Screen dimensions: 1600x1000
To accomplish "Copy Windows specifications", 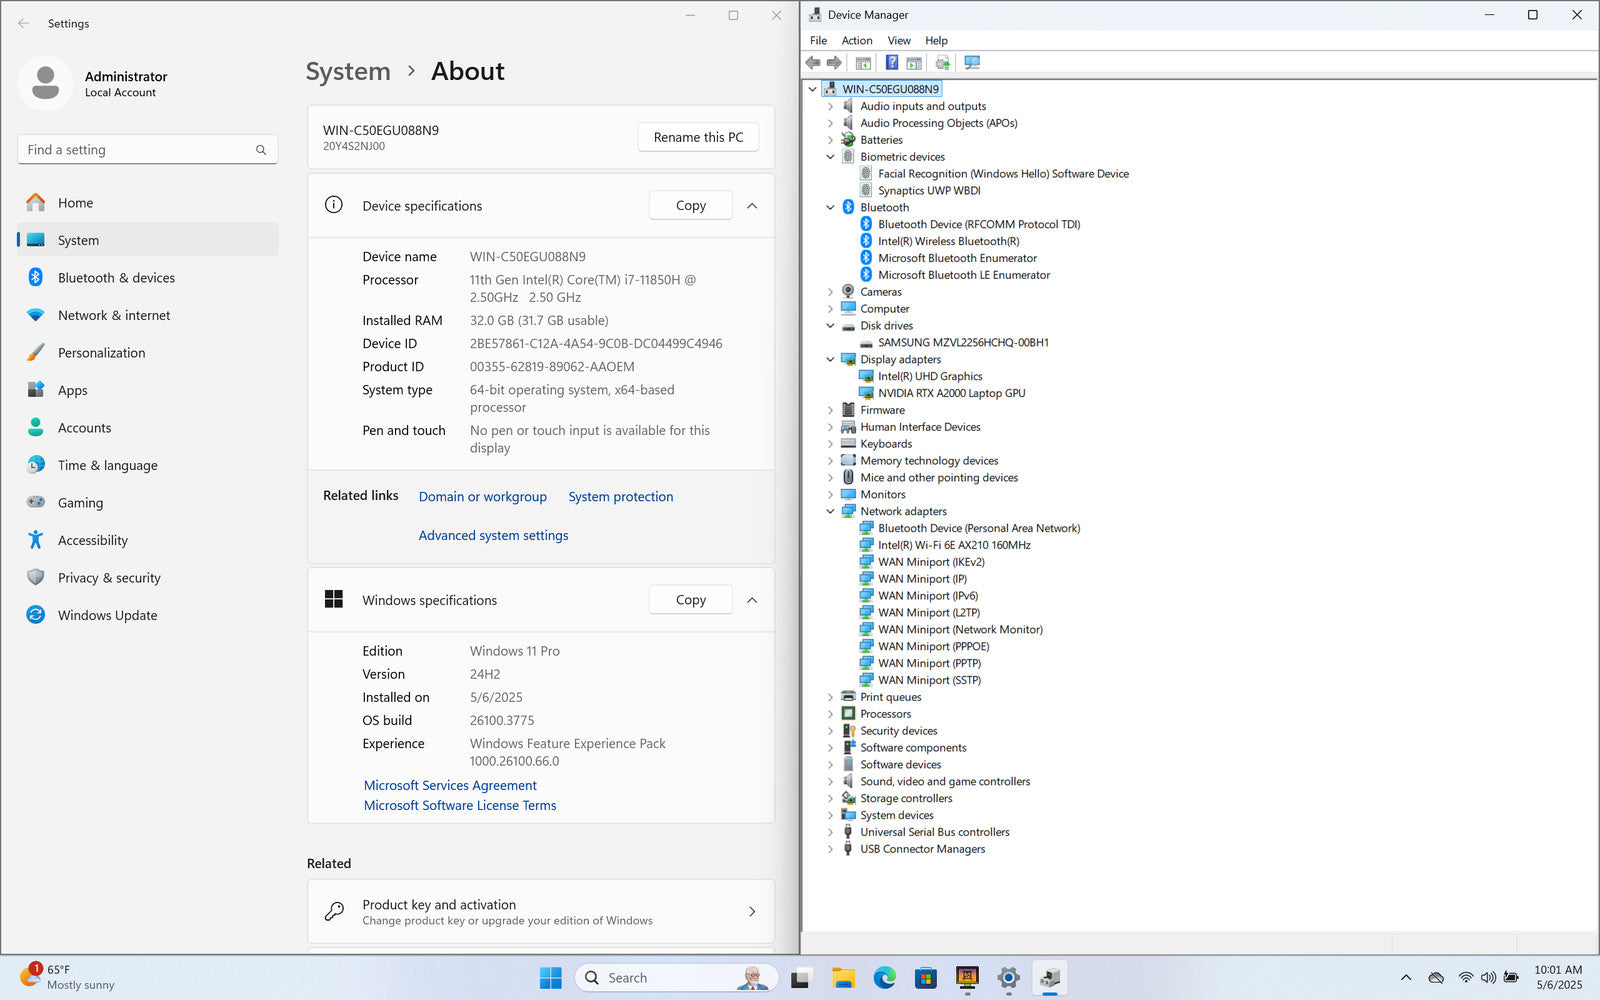I will coord(690,600).
